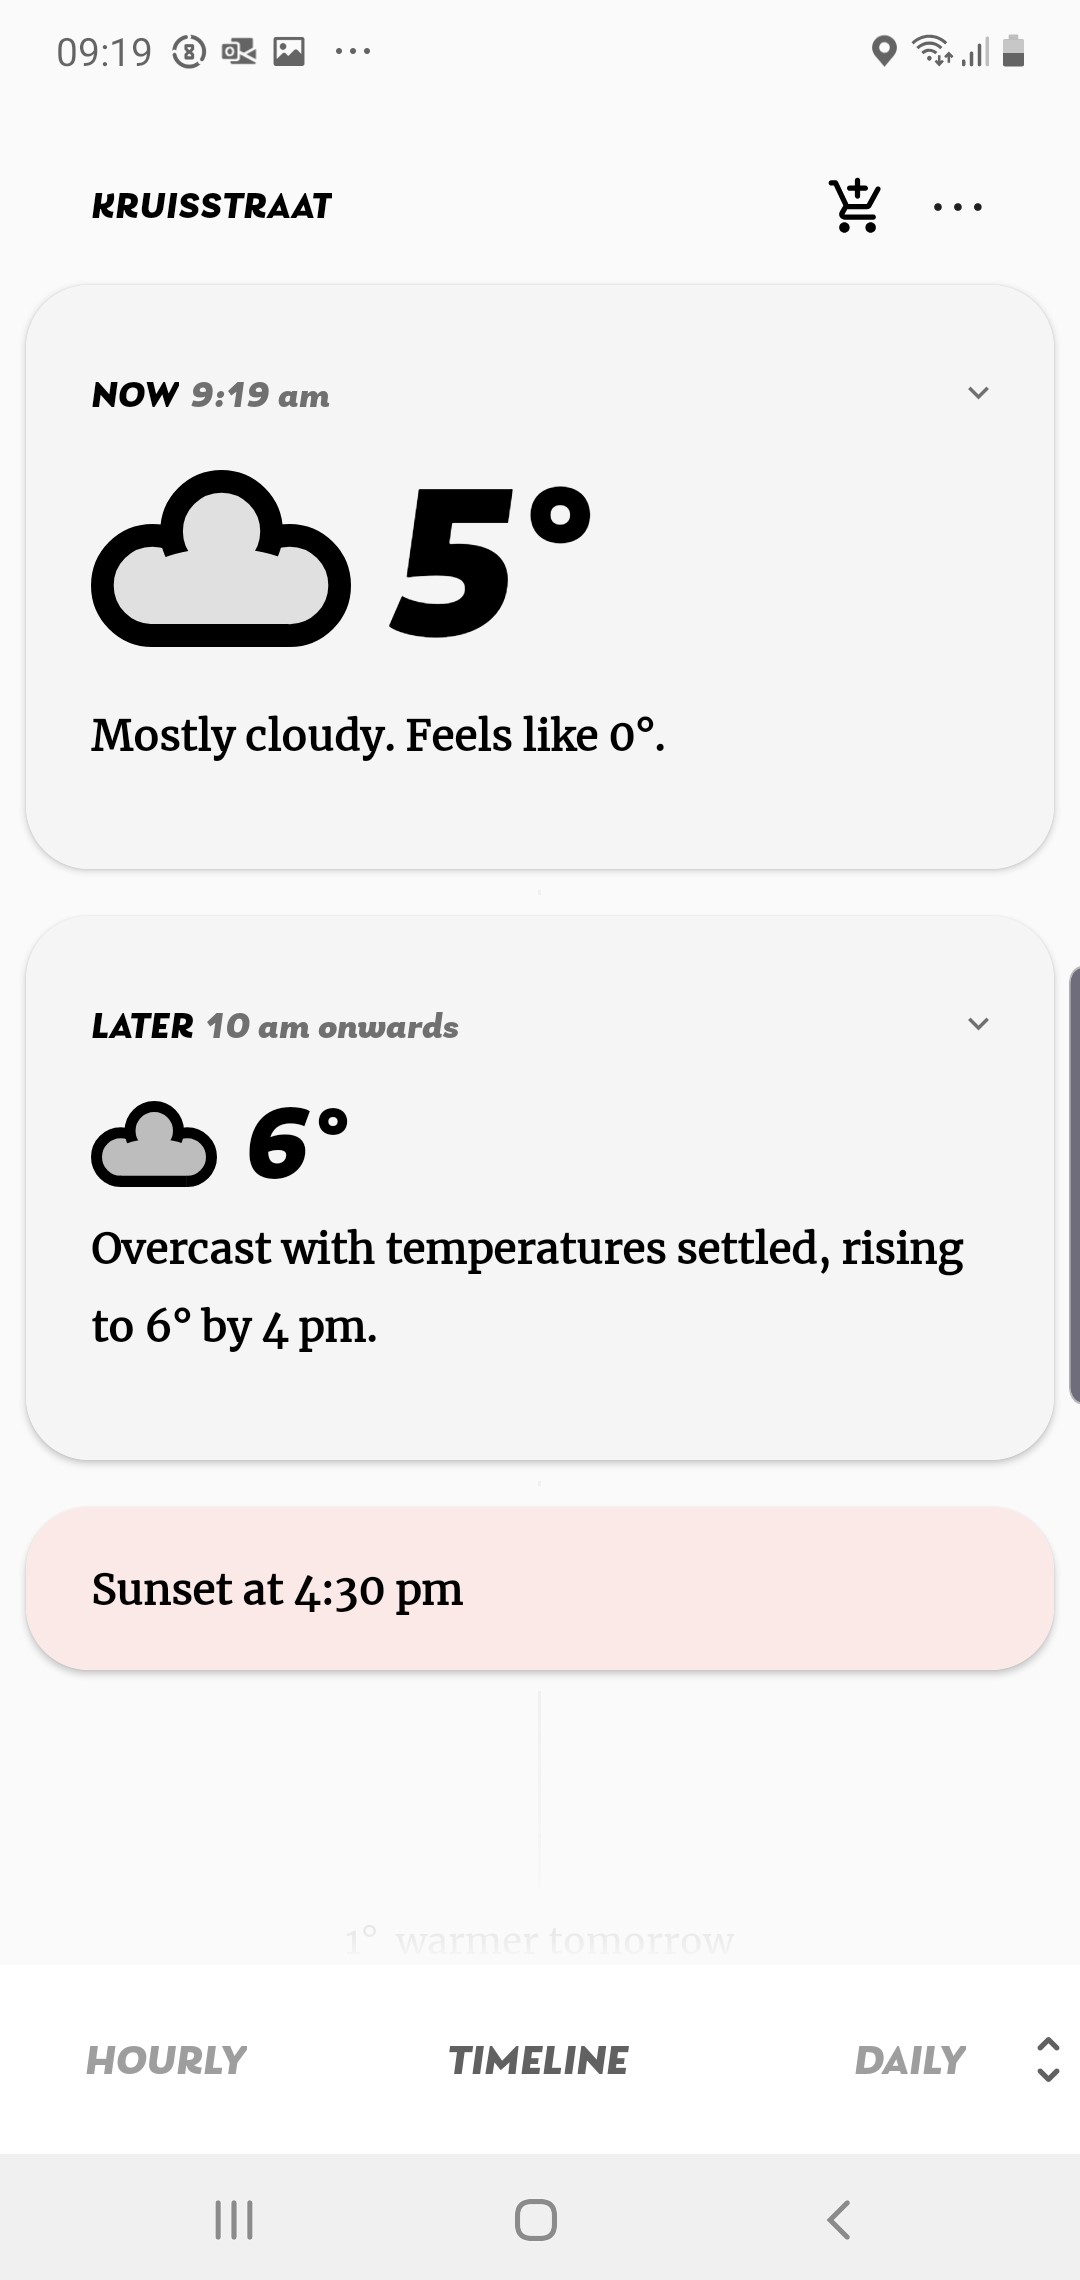Tap the Sunset at 4:30 pm card
Image resolution: width=1080 pixels, height=2280 pixels.
coord(540,1589)
